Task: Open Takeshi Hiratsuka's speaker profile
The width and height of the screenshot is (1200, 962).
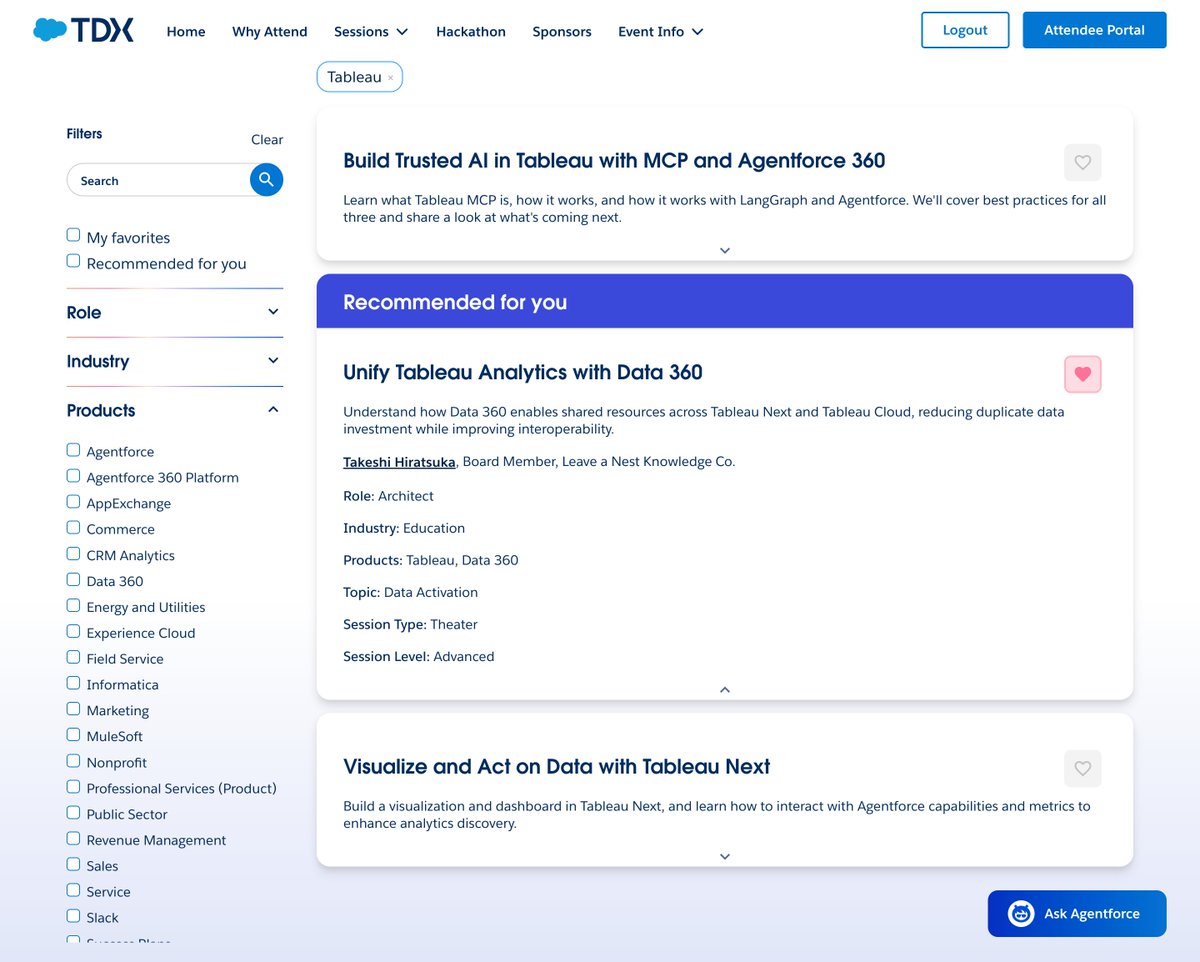Action: pos(399,462)
